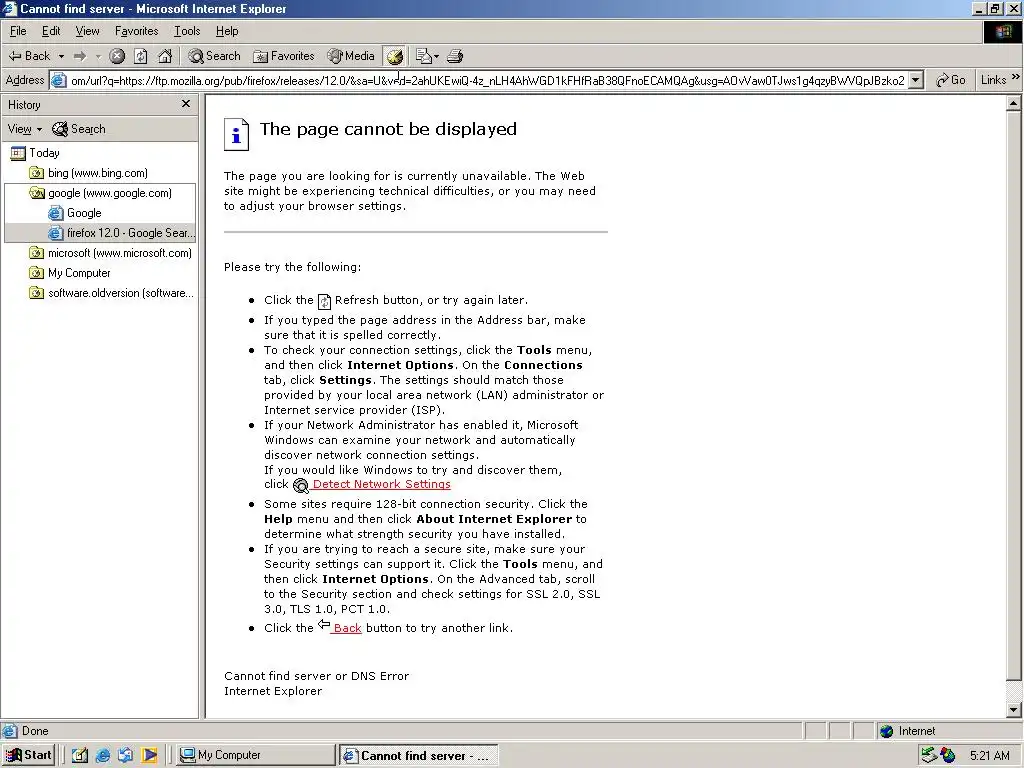Click the Stop loading icon

(117, 56)
